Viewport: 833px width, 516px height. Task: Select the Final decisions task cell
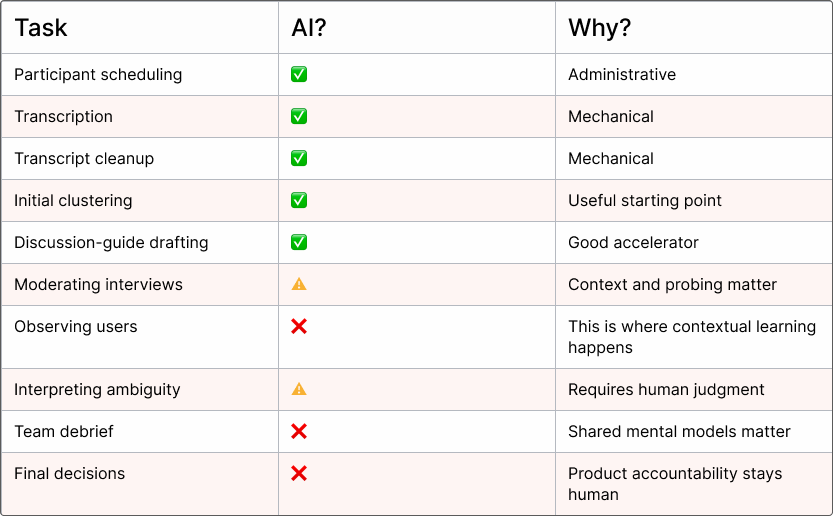click(140, 484)
